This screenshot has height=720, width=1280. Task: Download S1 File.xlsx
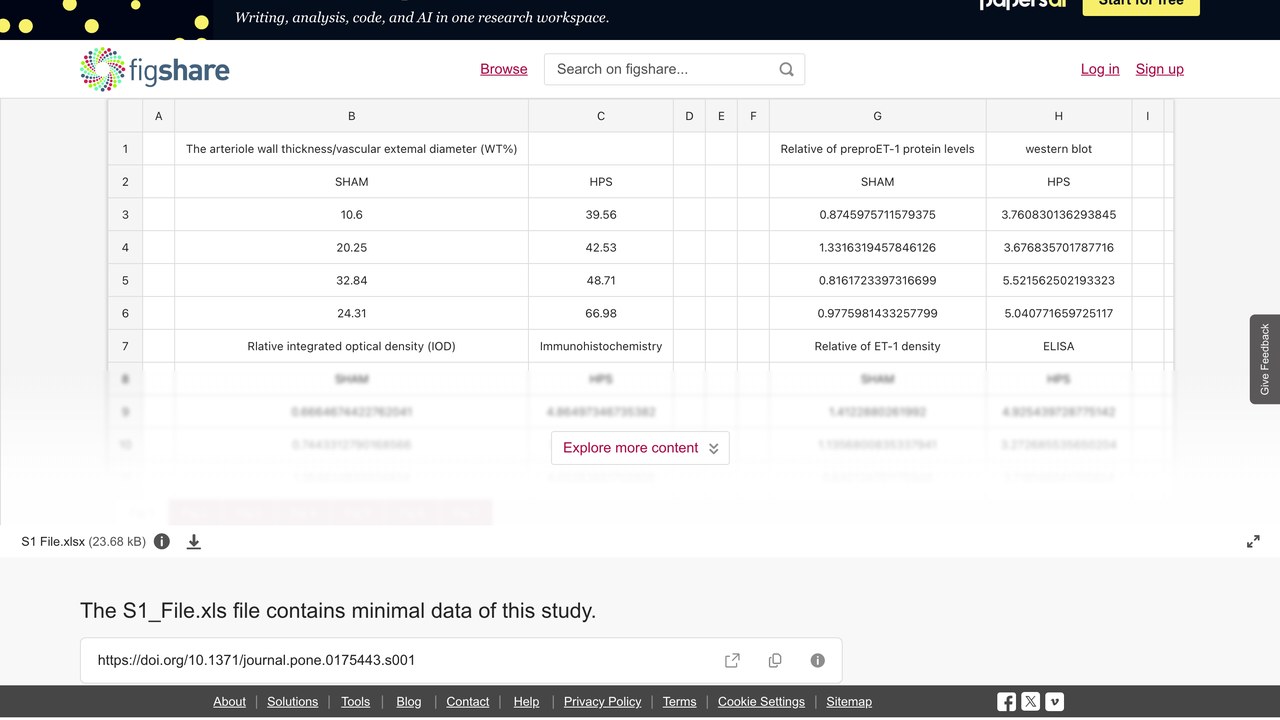(194, 541)
